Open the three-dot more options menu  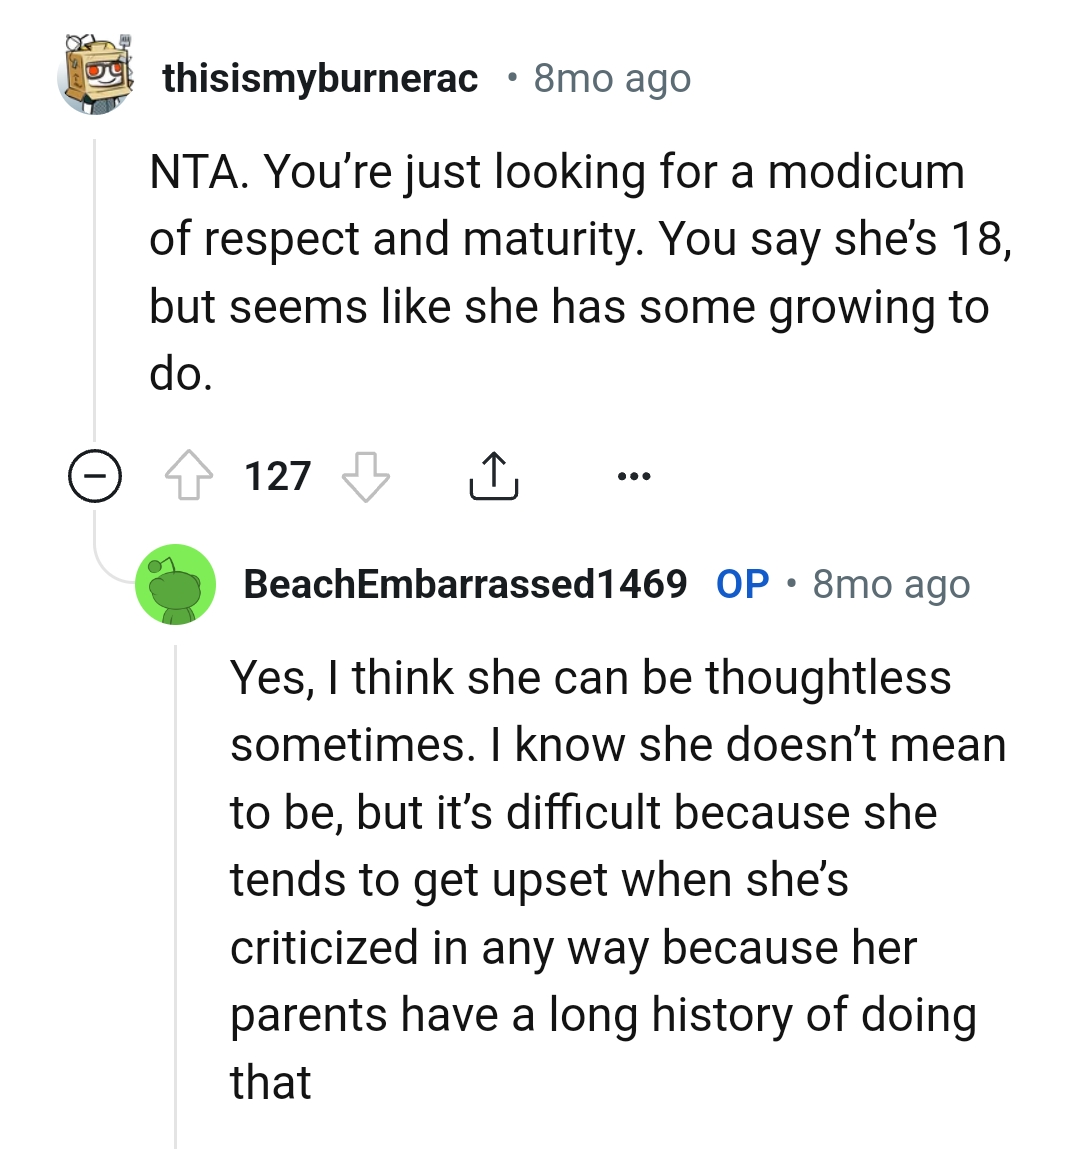pyautogui.click(x=634, y=476)
